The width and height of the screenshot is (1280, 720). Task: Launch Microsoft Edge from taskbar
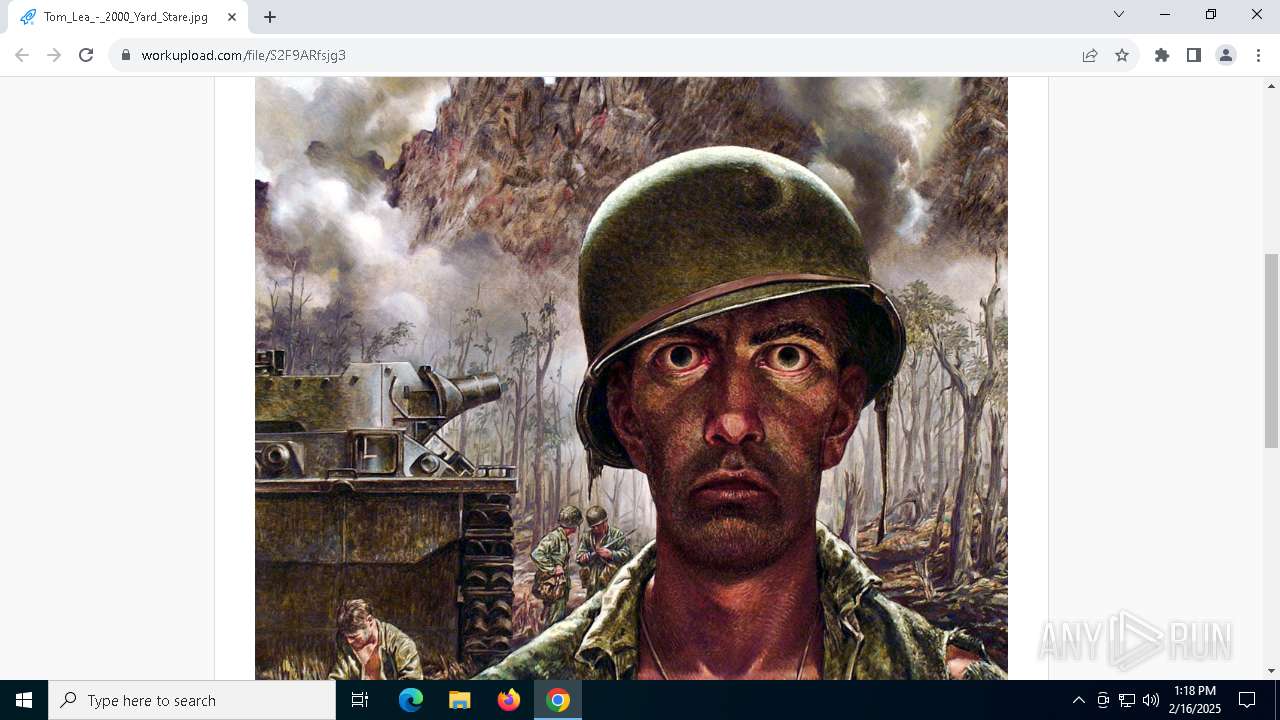pos(411,700)
